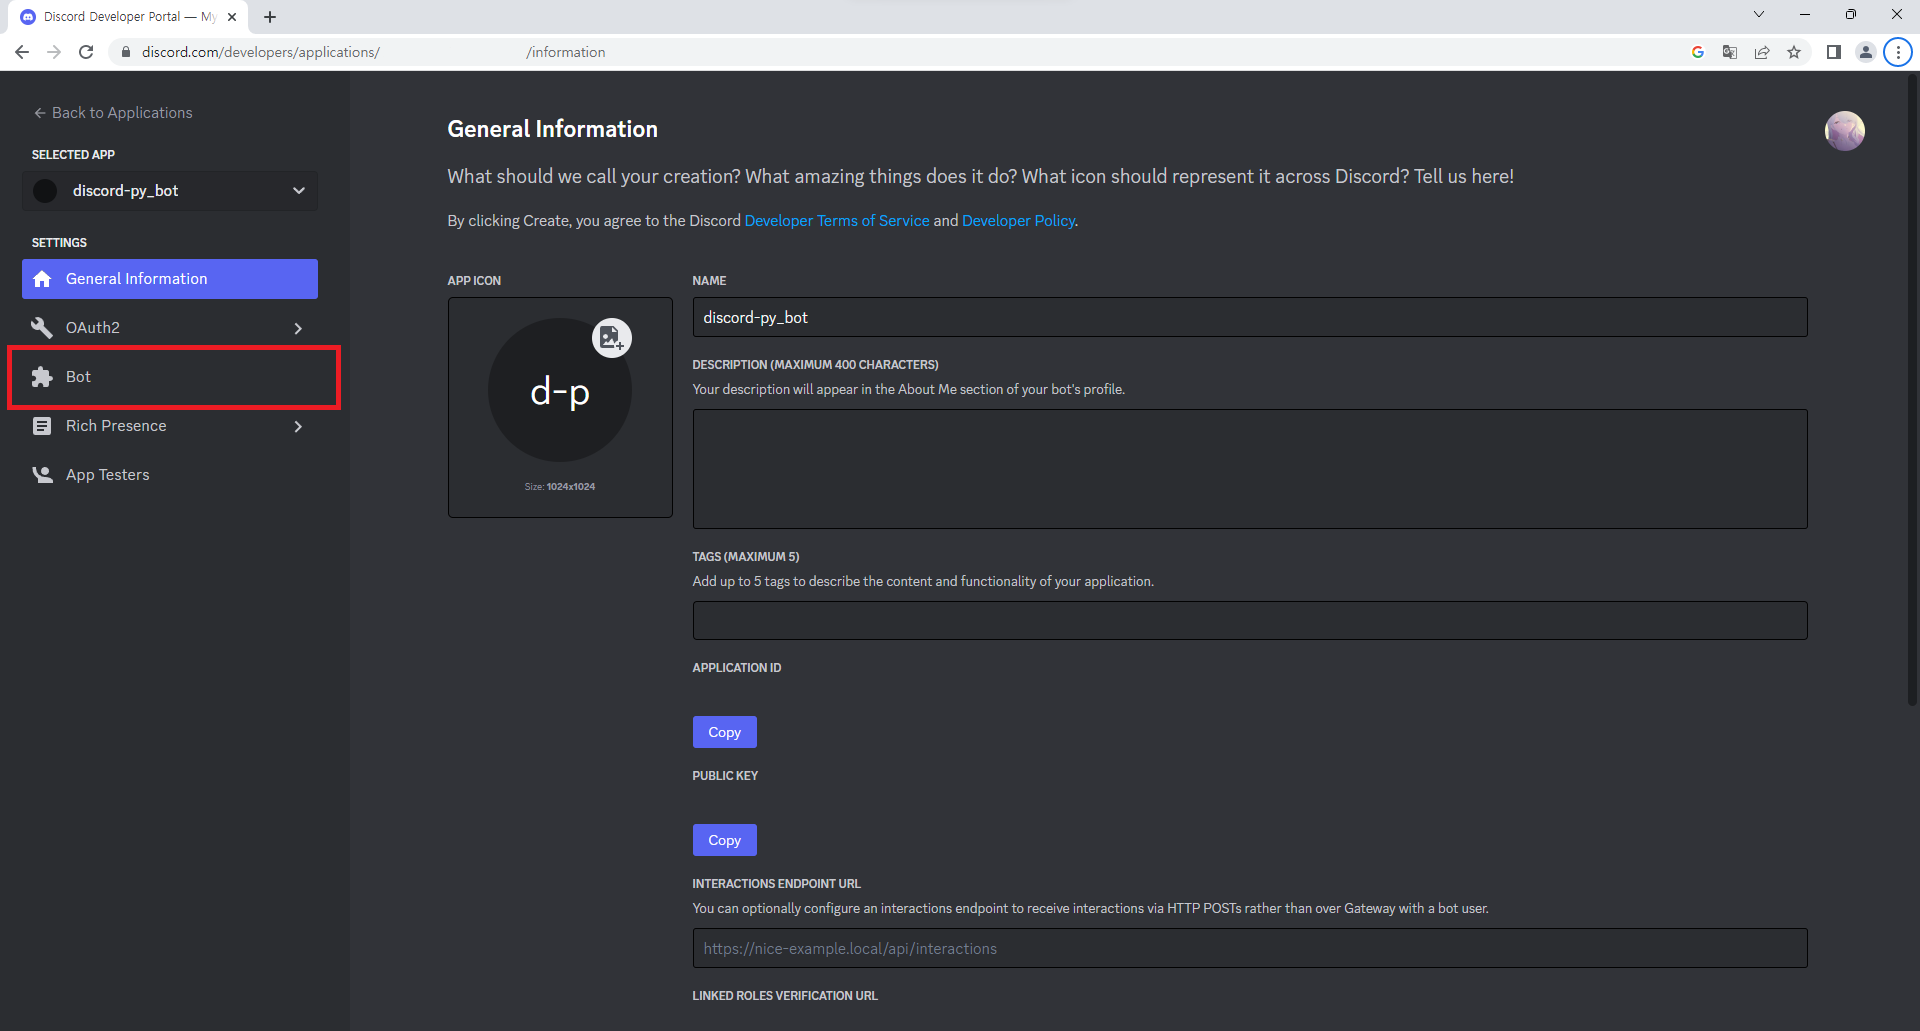Copy the Application ID

[x=724, y=732]
